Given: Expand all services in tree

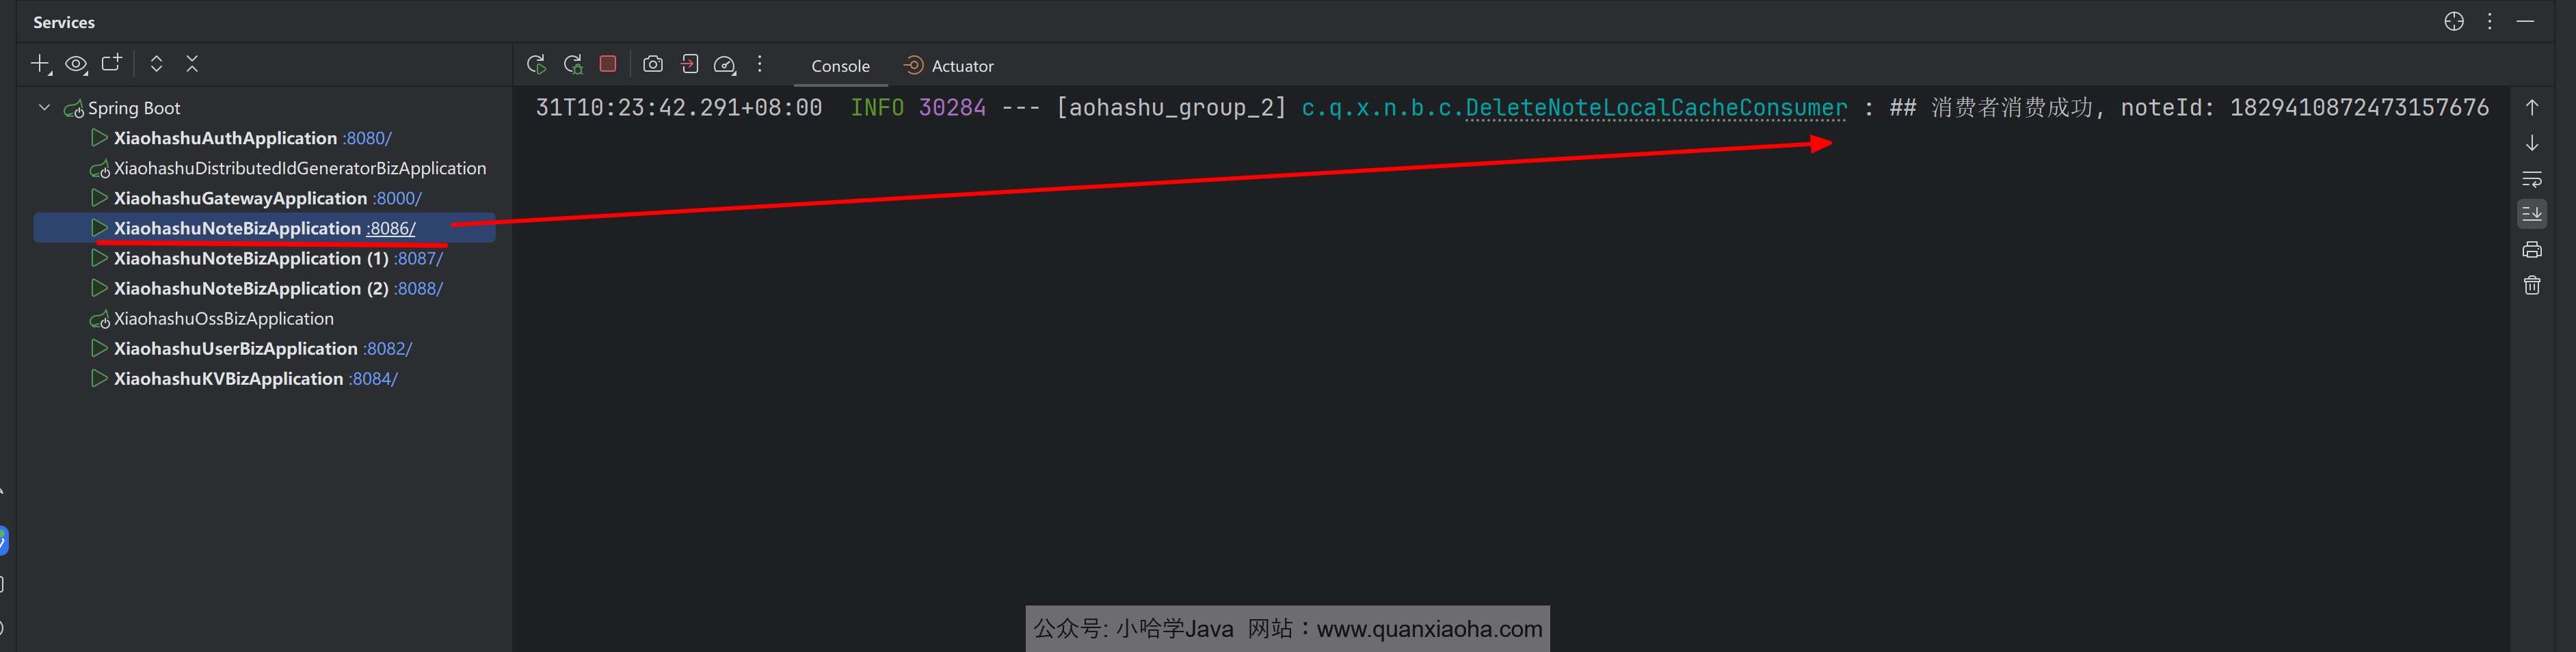Looking at the screenshot, I should coord(156,64).
